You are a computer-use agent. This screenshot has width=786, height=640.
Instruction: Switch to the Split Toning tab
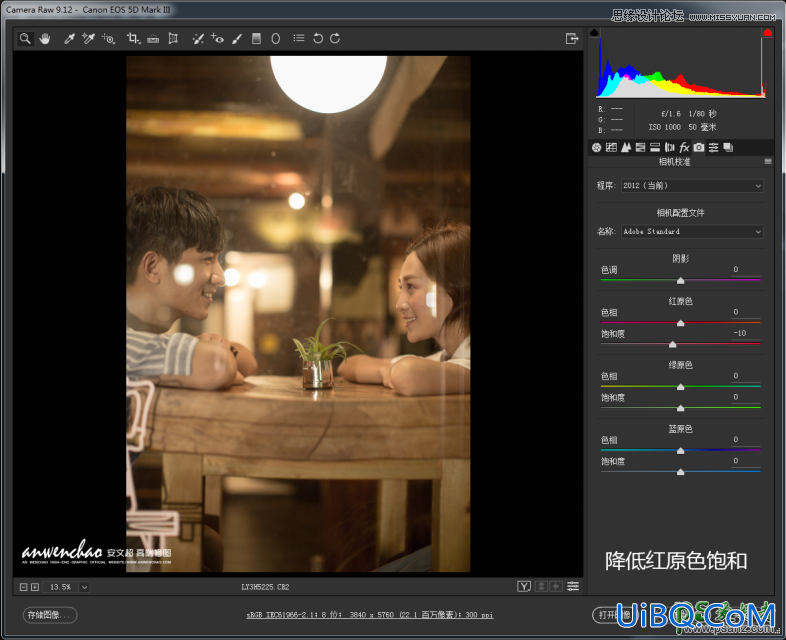(x=655, y=147)
